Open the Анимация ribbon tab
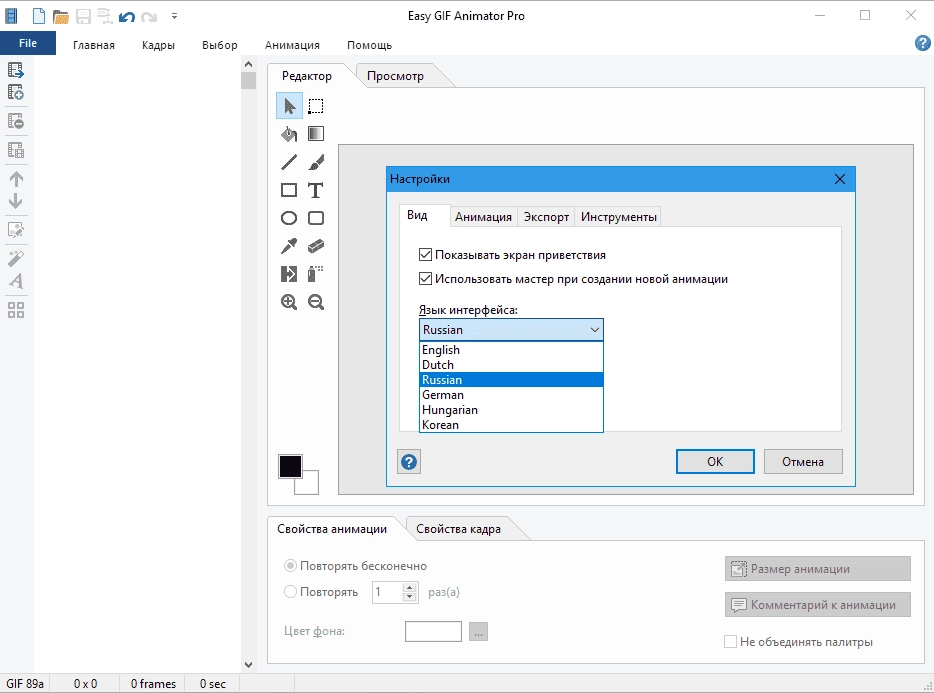The image size is (934, 693). coord(292,45)
